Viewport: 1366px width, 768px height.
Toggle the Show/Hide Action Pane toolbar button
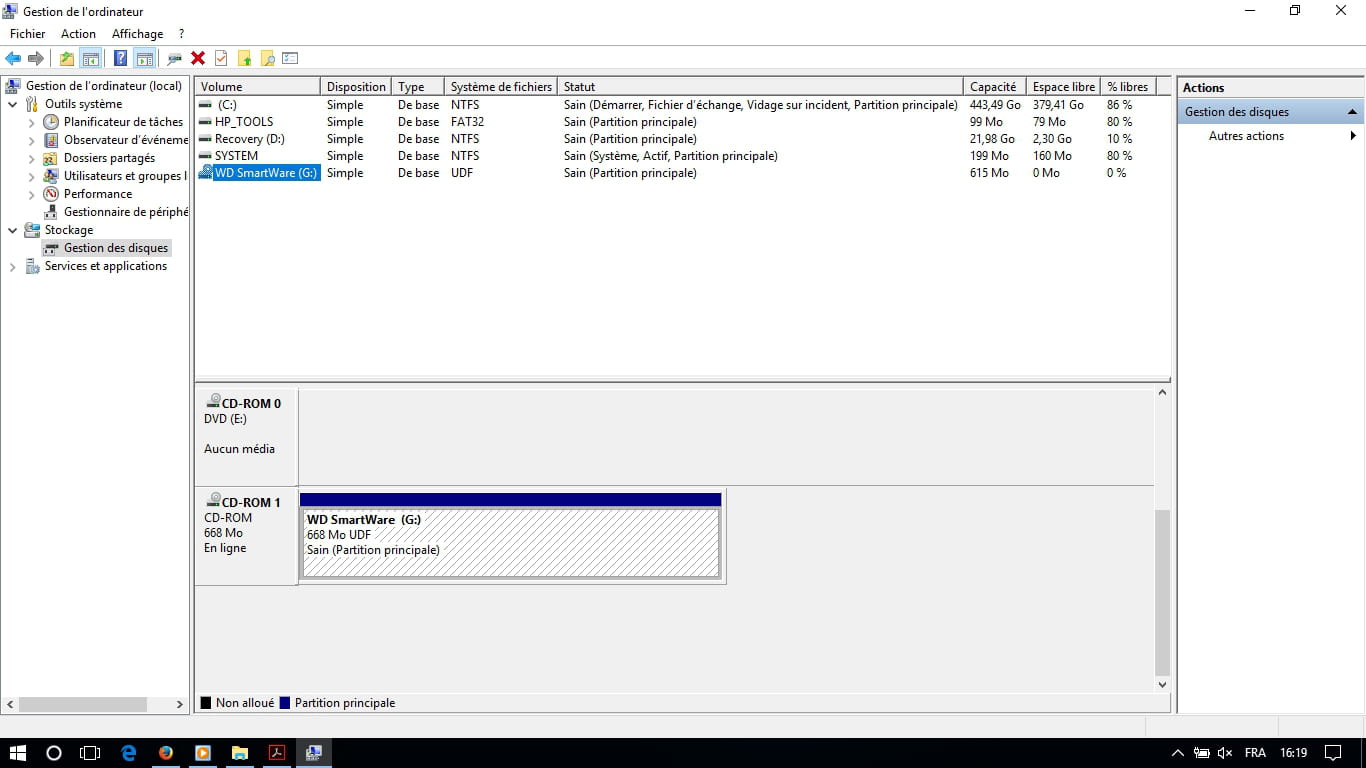click(145, 58)
